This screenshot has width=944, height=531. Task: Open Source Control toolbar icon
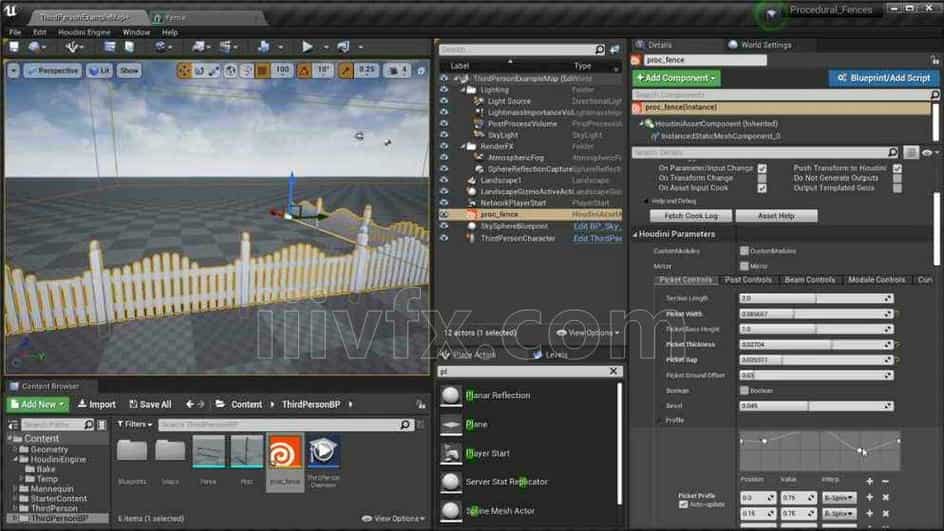coord(34,46)
